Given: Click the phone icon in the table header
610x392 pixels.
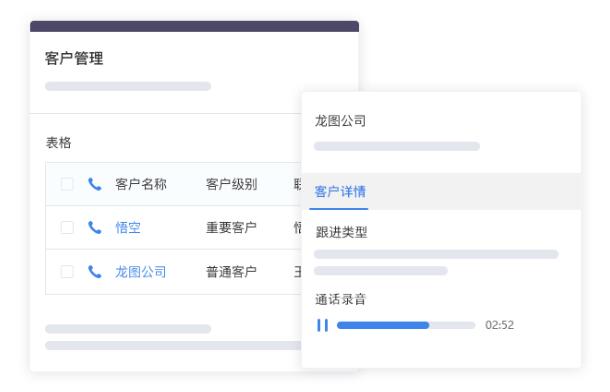Looking at the screenshot, I should [x=95, y=184].
